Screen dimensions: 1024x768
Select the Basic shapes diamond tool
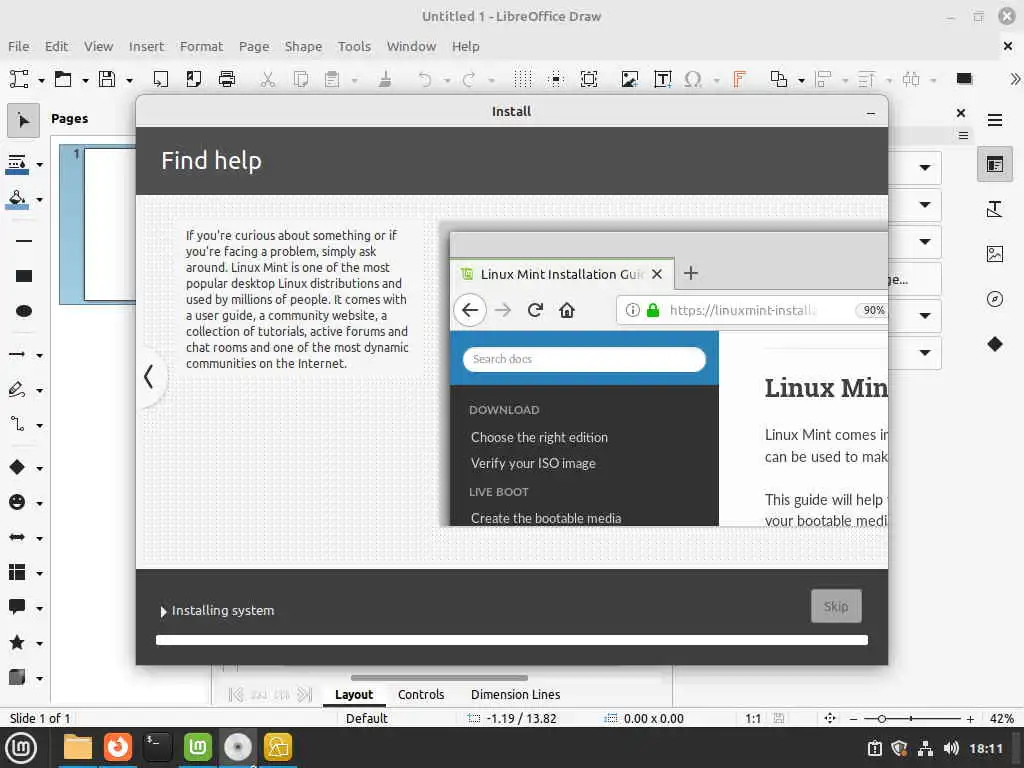17,467
